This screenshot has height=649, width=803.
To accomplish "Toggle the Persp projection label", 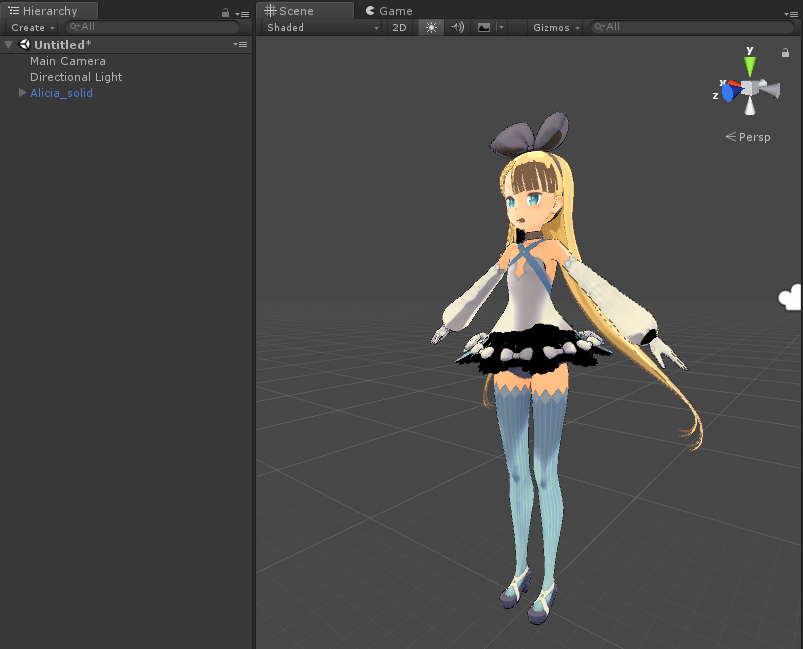I will click(x=748, y=137).
